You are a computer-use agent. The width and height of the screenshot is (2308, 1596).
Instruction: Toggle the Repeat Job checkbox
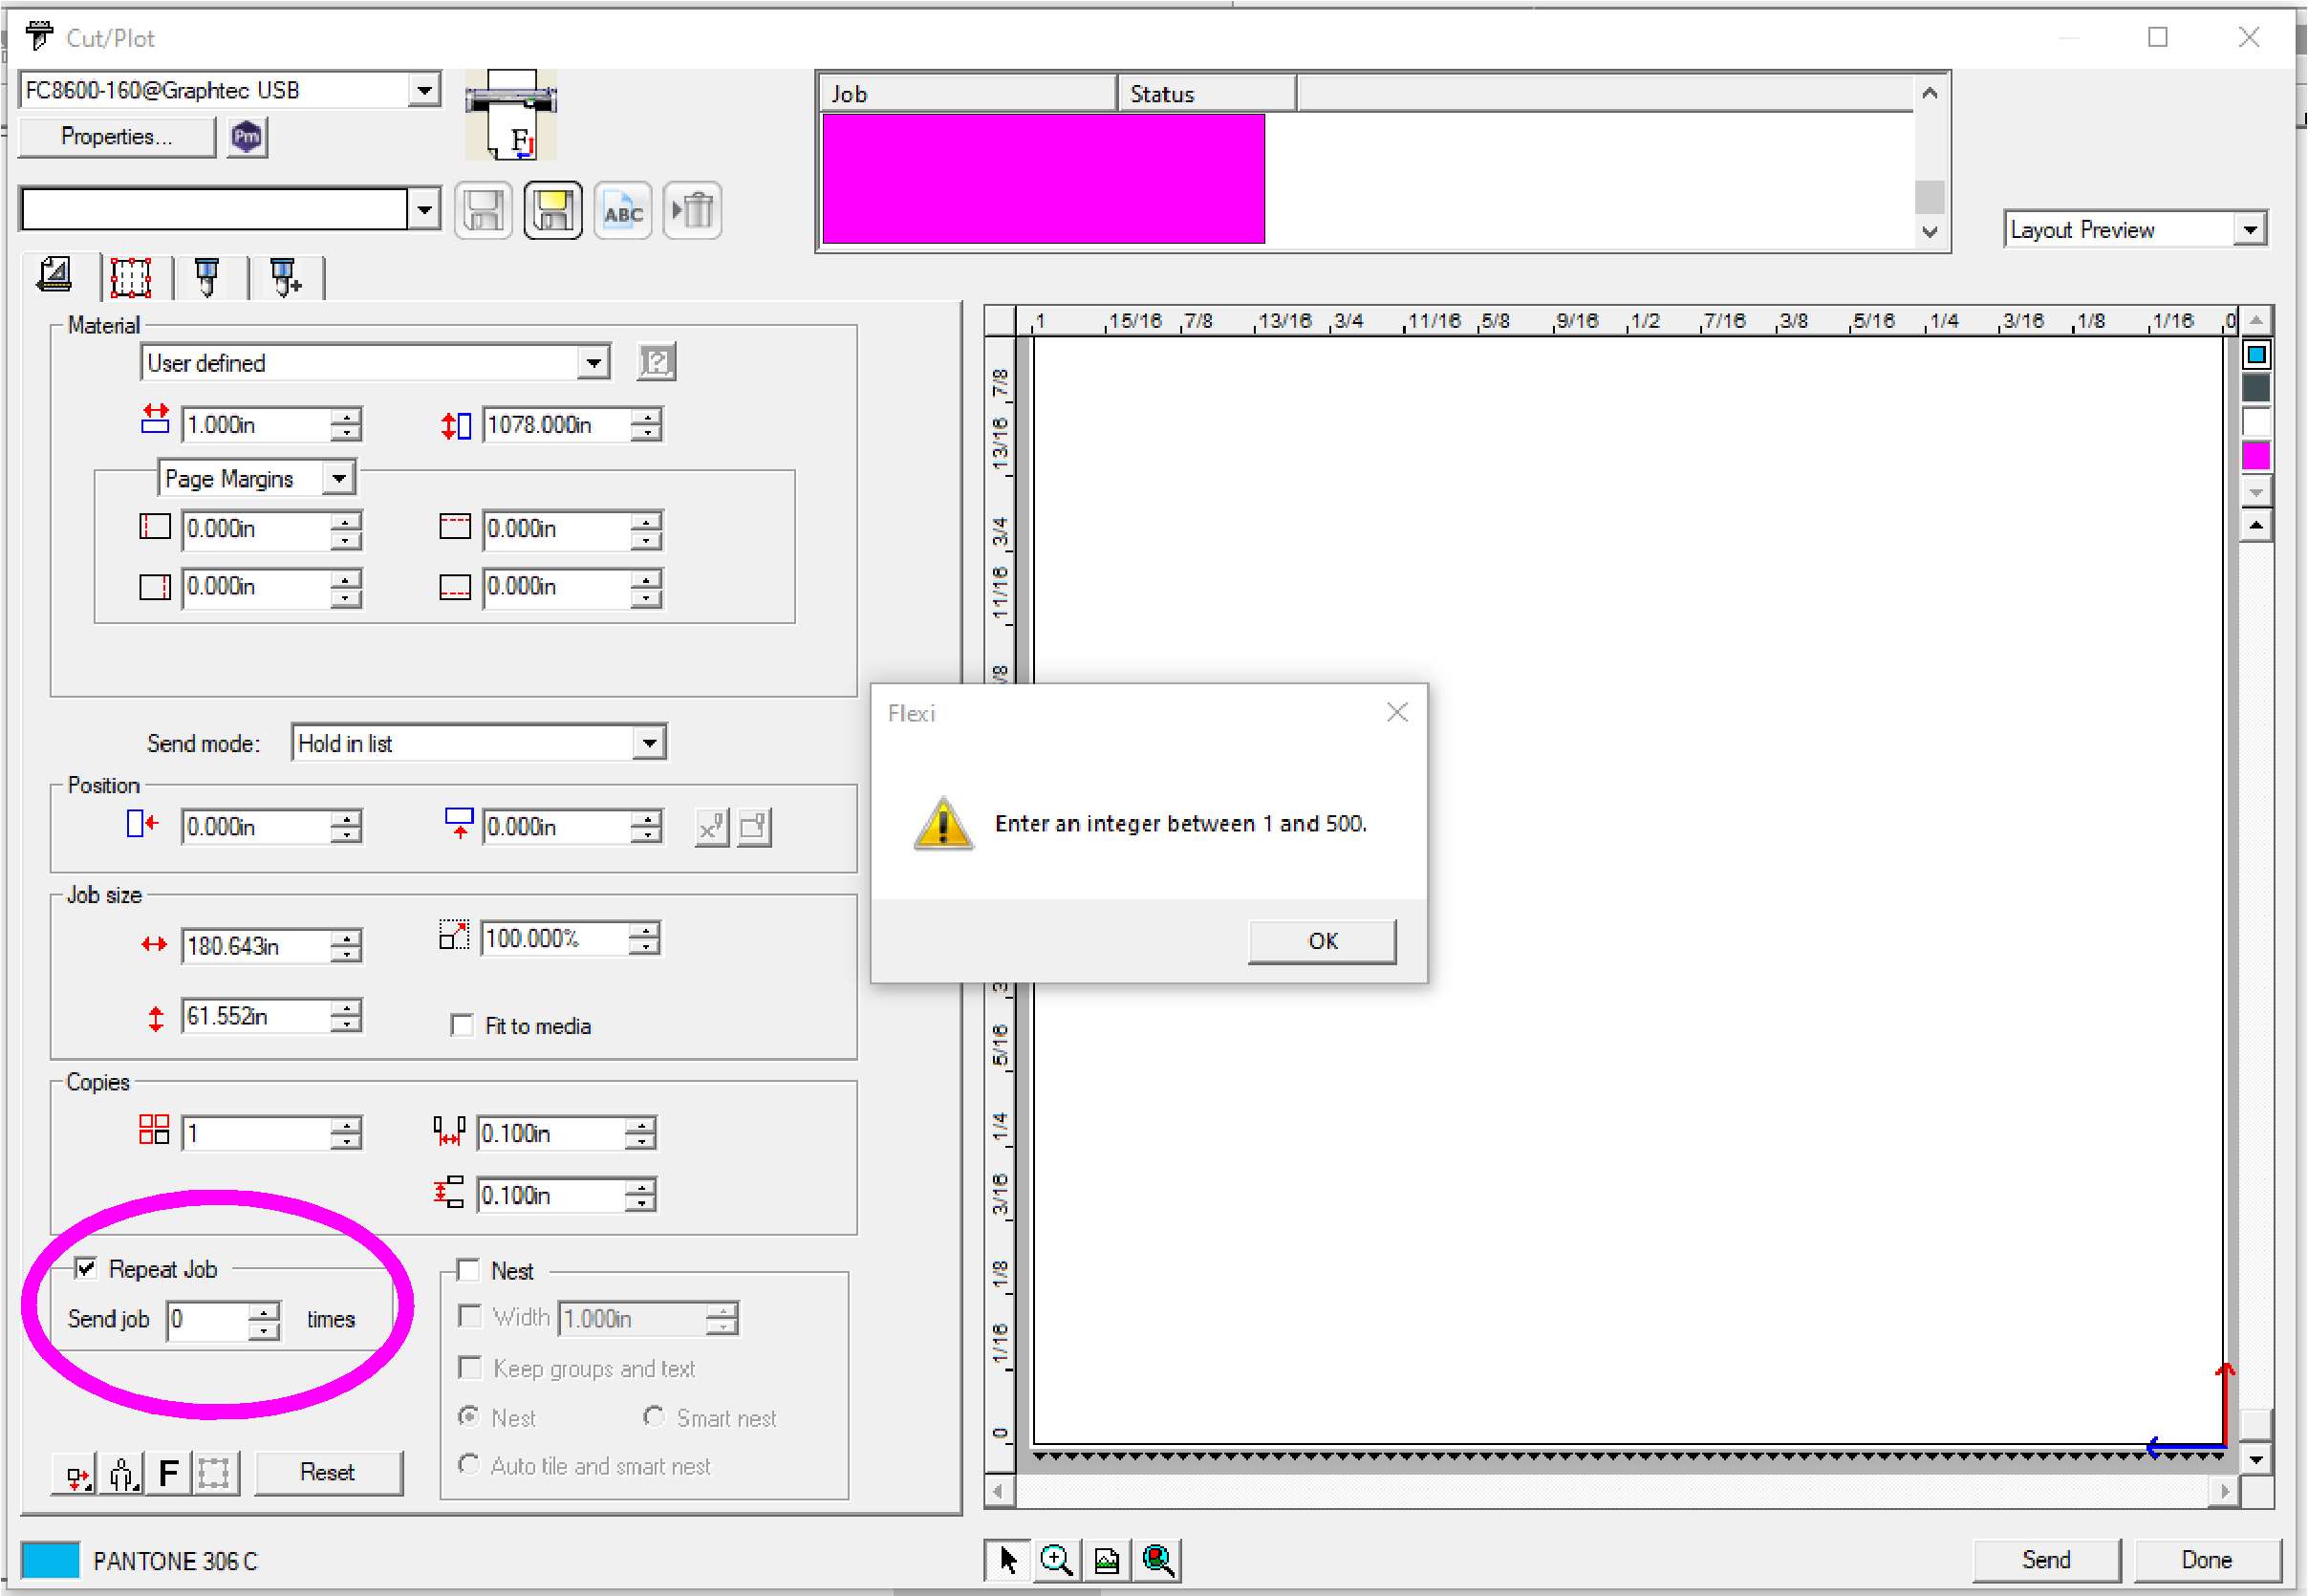coord(86,1269)
